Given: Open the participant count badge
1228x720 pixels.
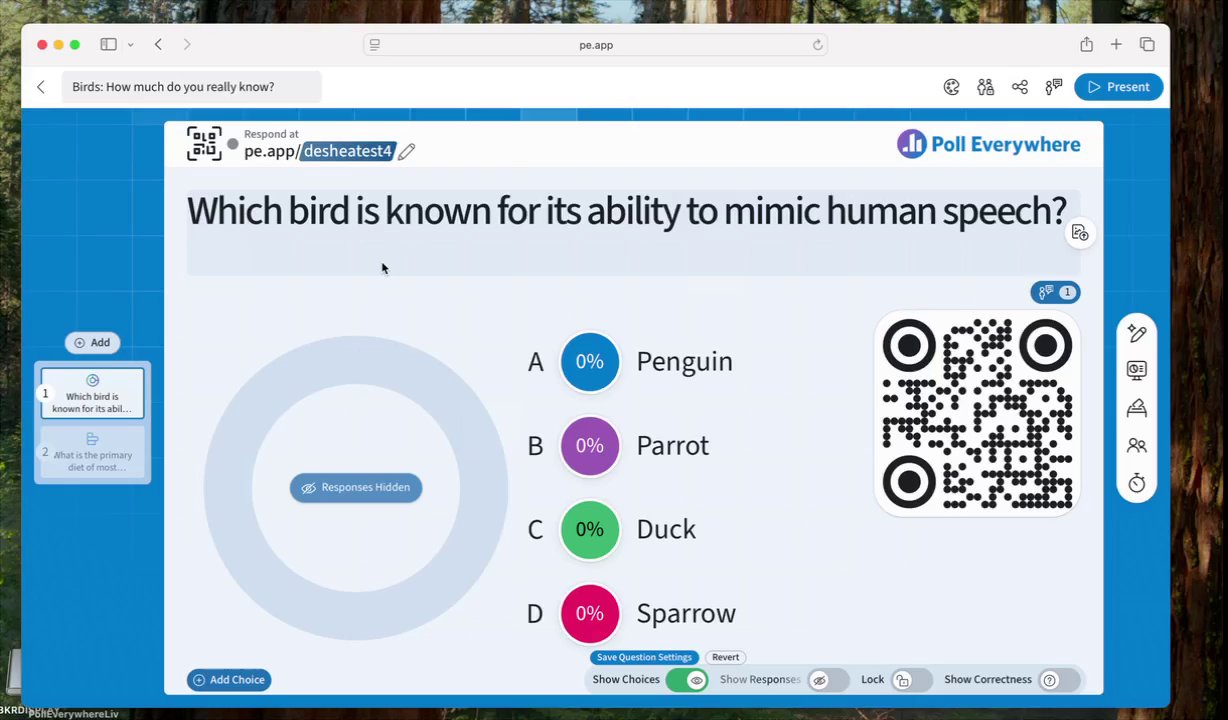Looking at the screenshot, I should pos(1055,292).
